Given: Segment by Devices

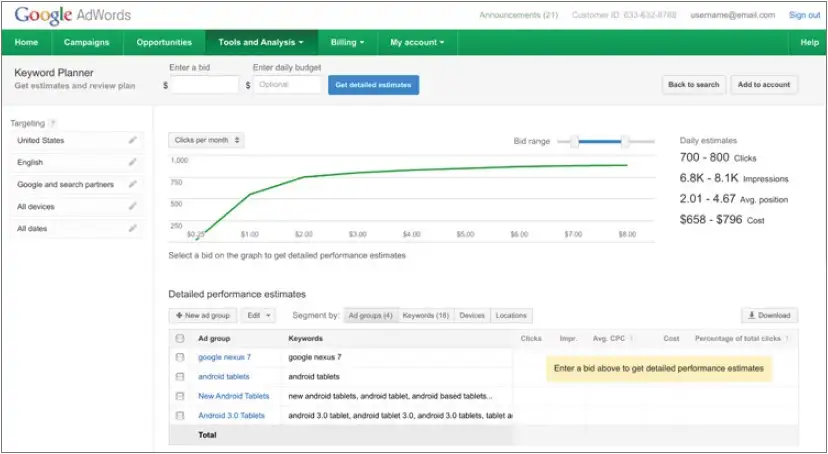Looking at the screenshot, I should (x=472, y=316).
